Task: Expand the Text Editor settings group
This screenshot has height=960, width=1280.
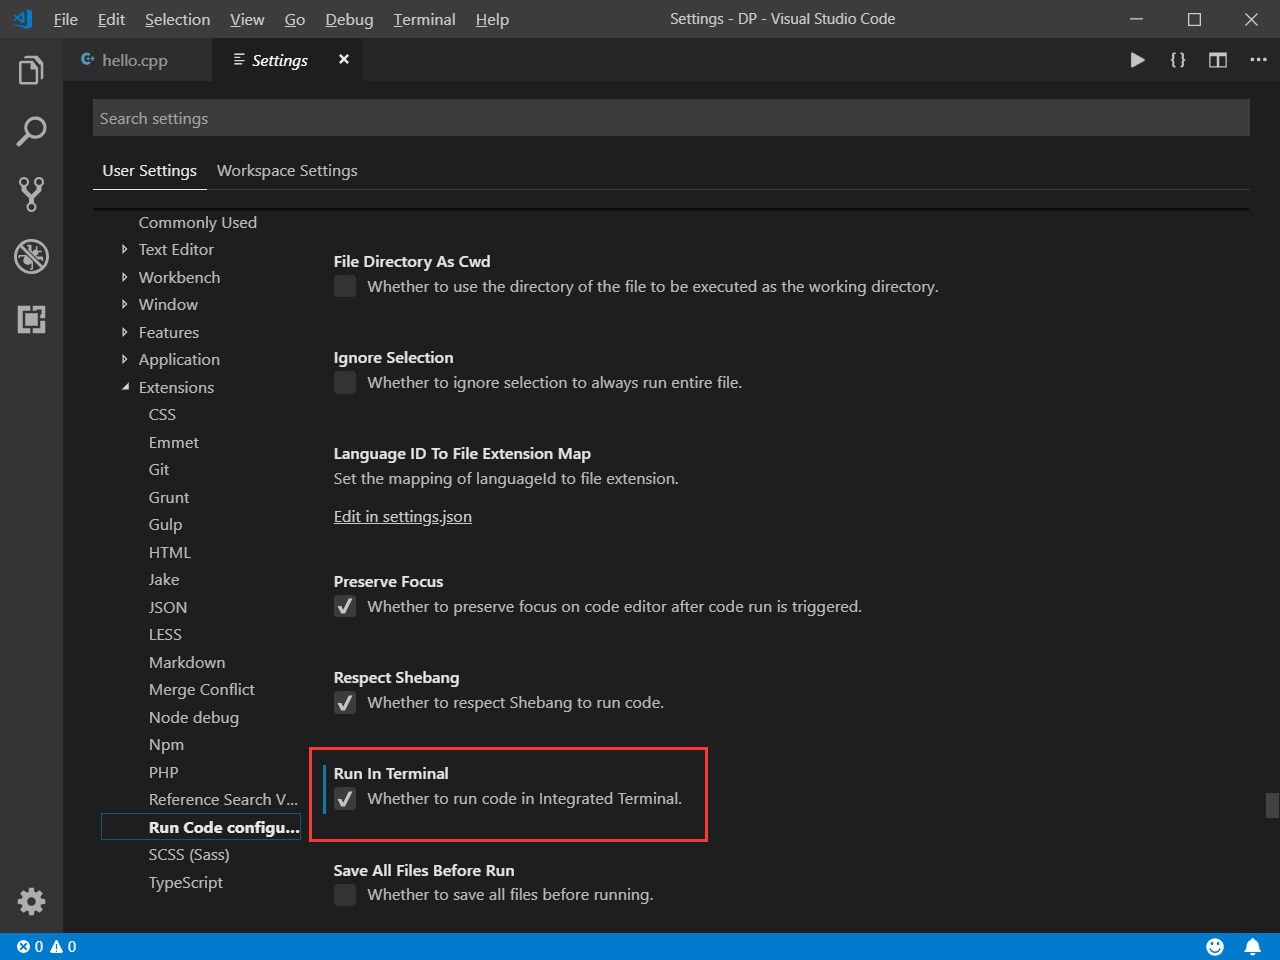Action: point(124,249)
